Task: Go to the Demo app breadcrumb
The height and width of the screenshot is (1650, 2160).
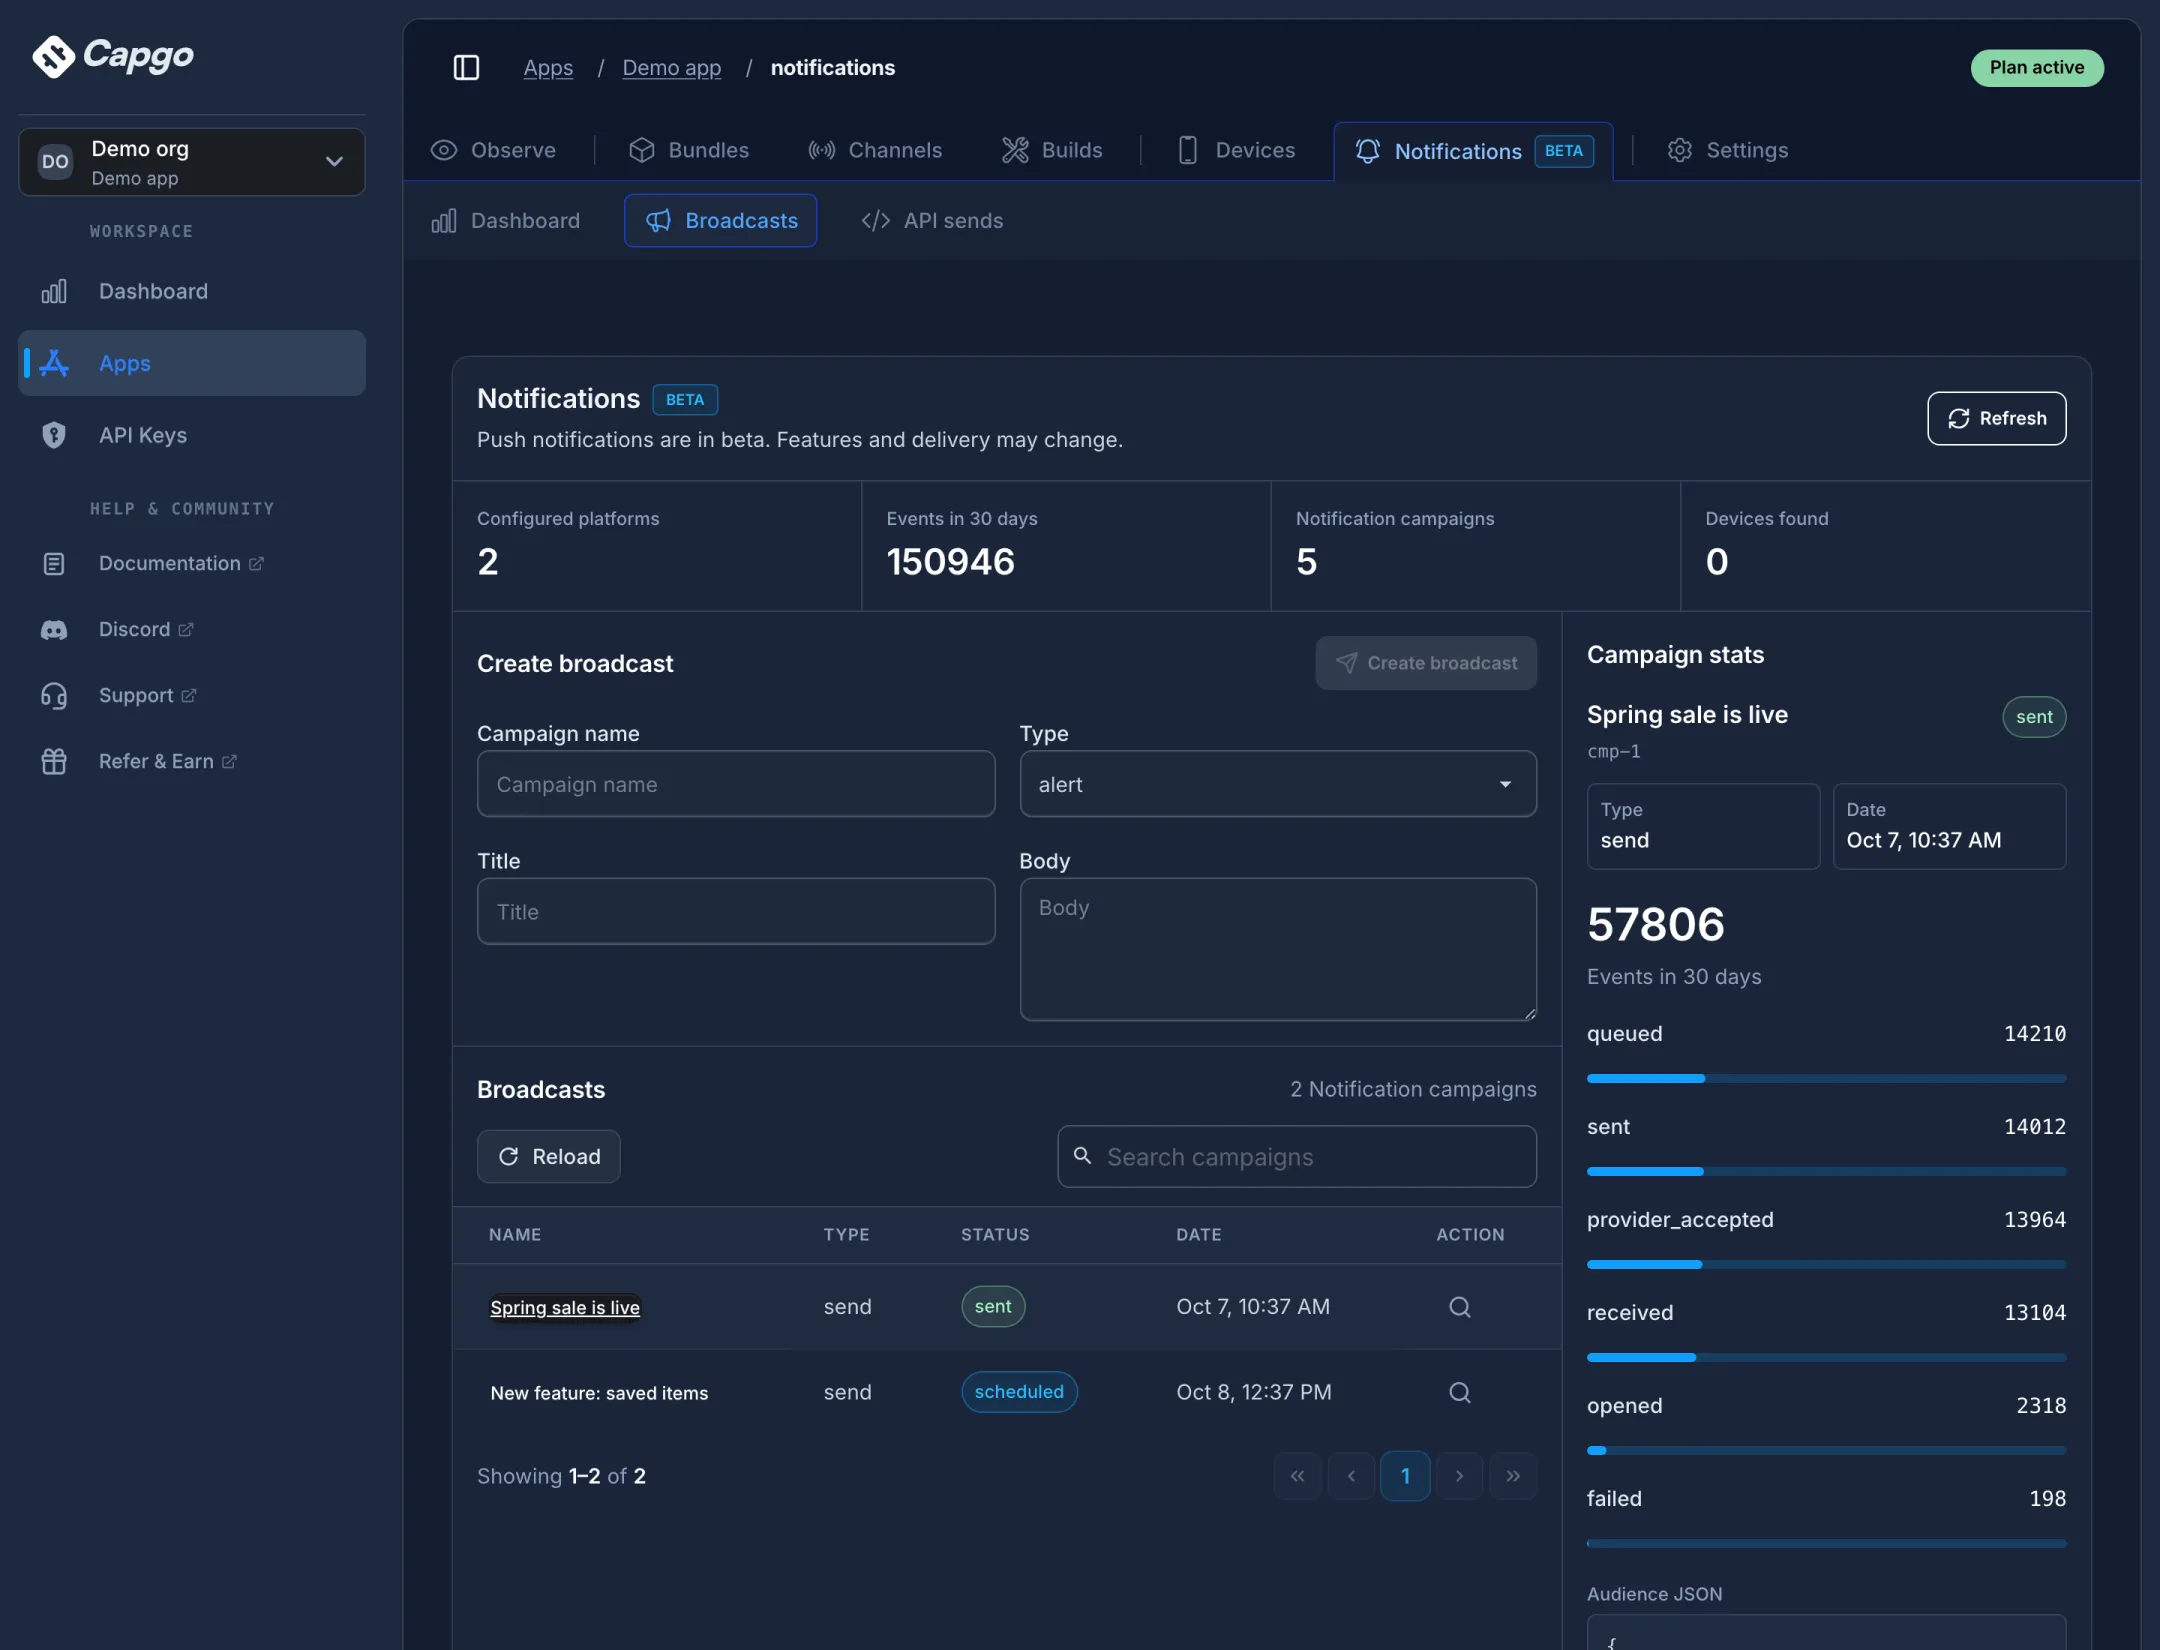Action: tap(672, 67)
